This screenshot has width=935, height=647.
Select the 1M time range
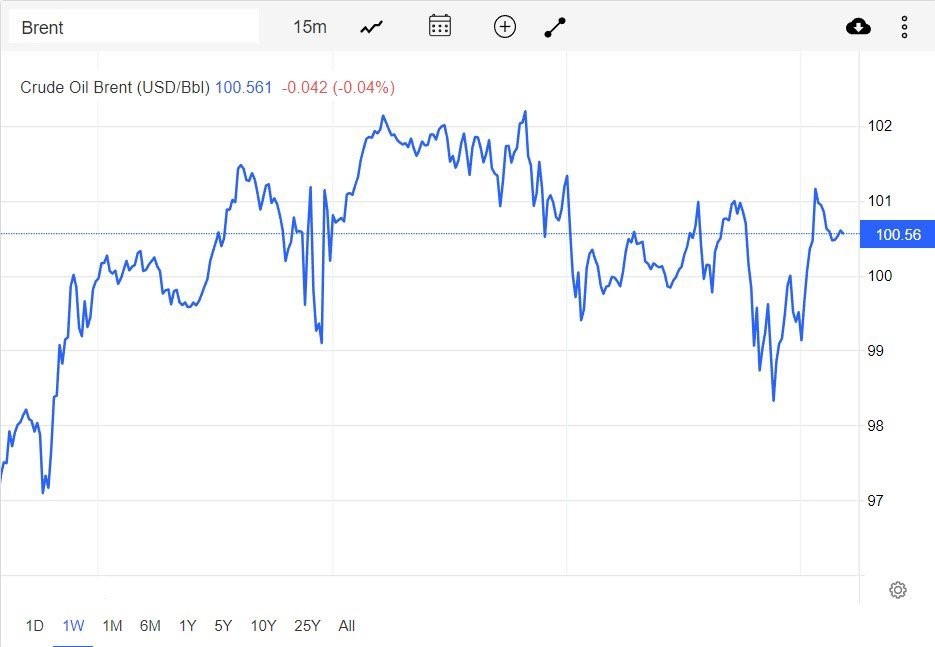(112, 626)
